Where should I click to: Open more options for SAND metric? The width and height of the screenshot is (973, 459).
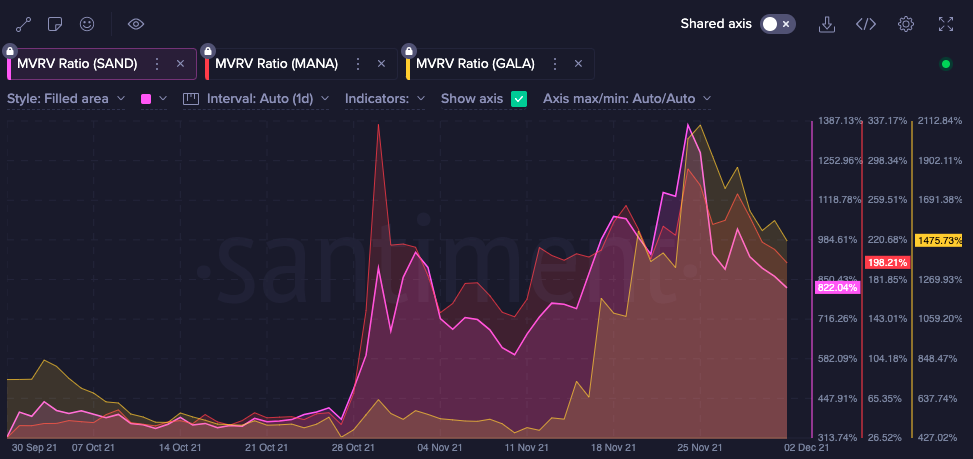point(157,63)
